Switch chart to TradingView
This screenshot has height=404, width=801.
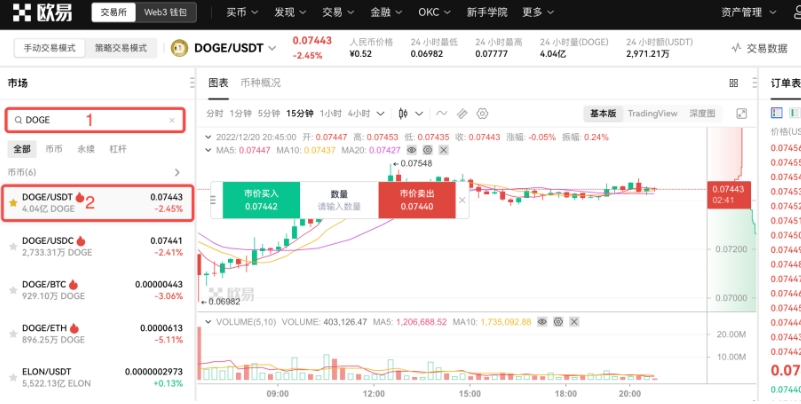click(x=652, y=113)
